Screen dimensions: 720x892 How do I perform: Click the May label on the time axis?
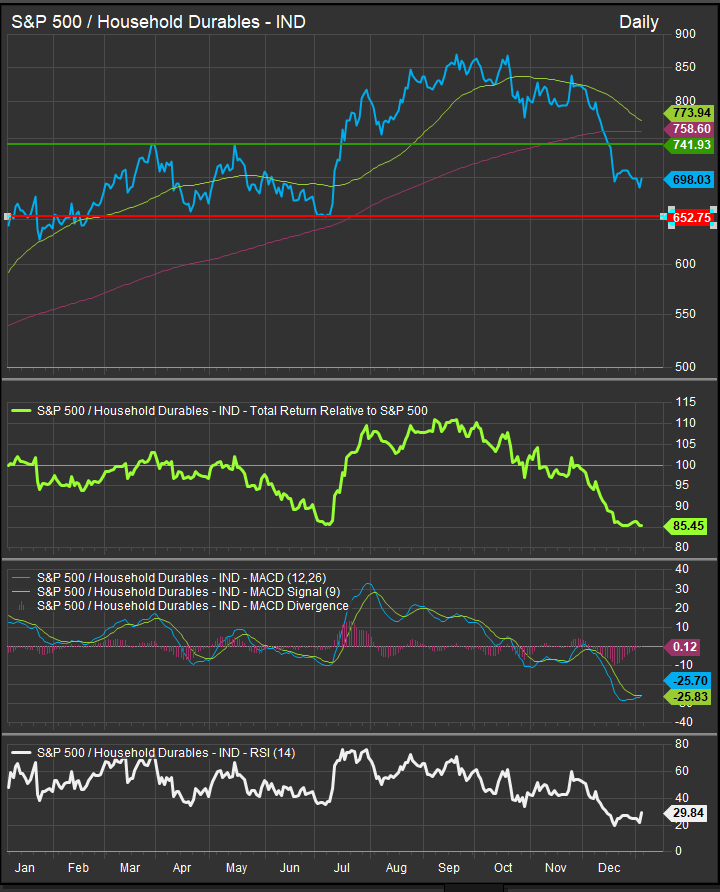pyautogui.click(x=236, y=868)
